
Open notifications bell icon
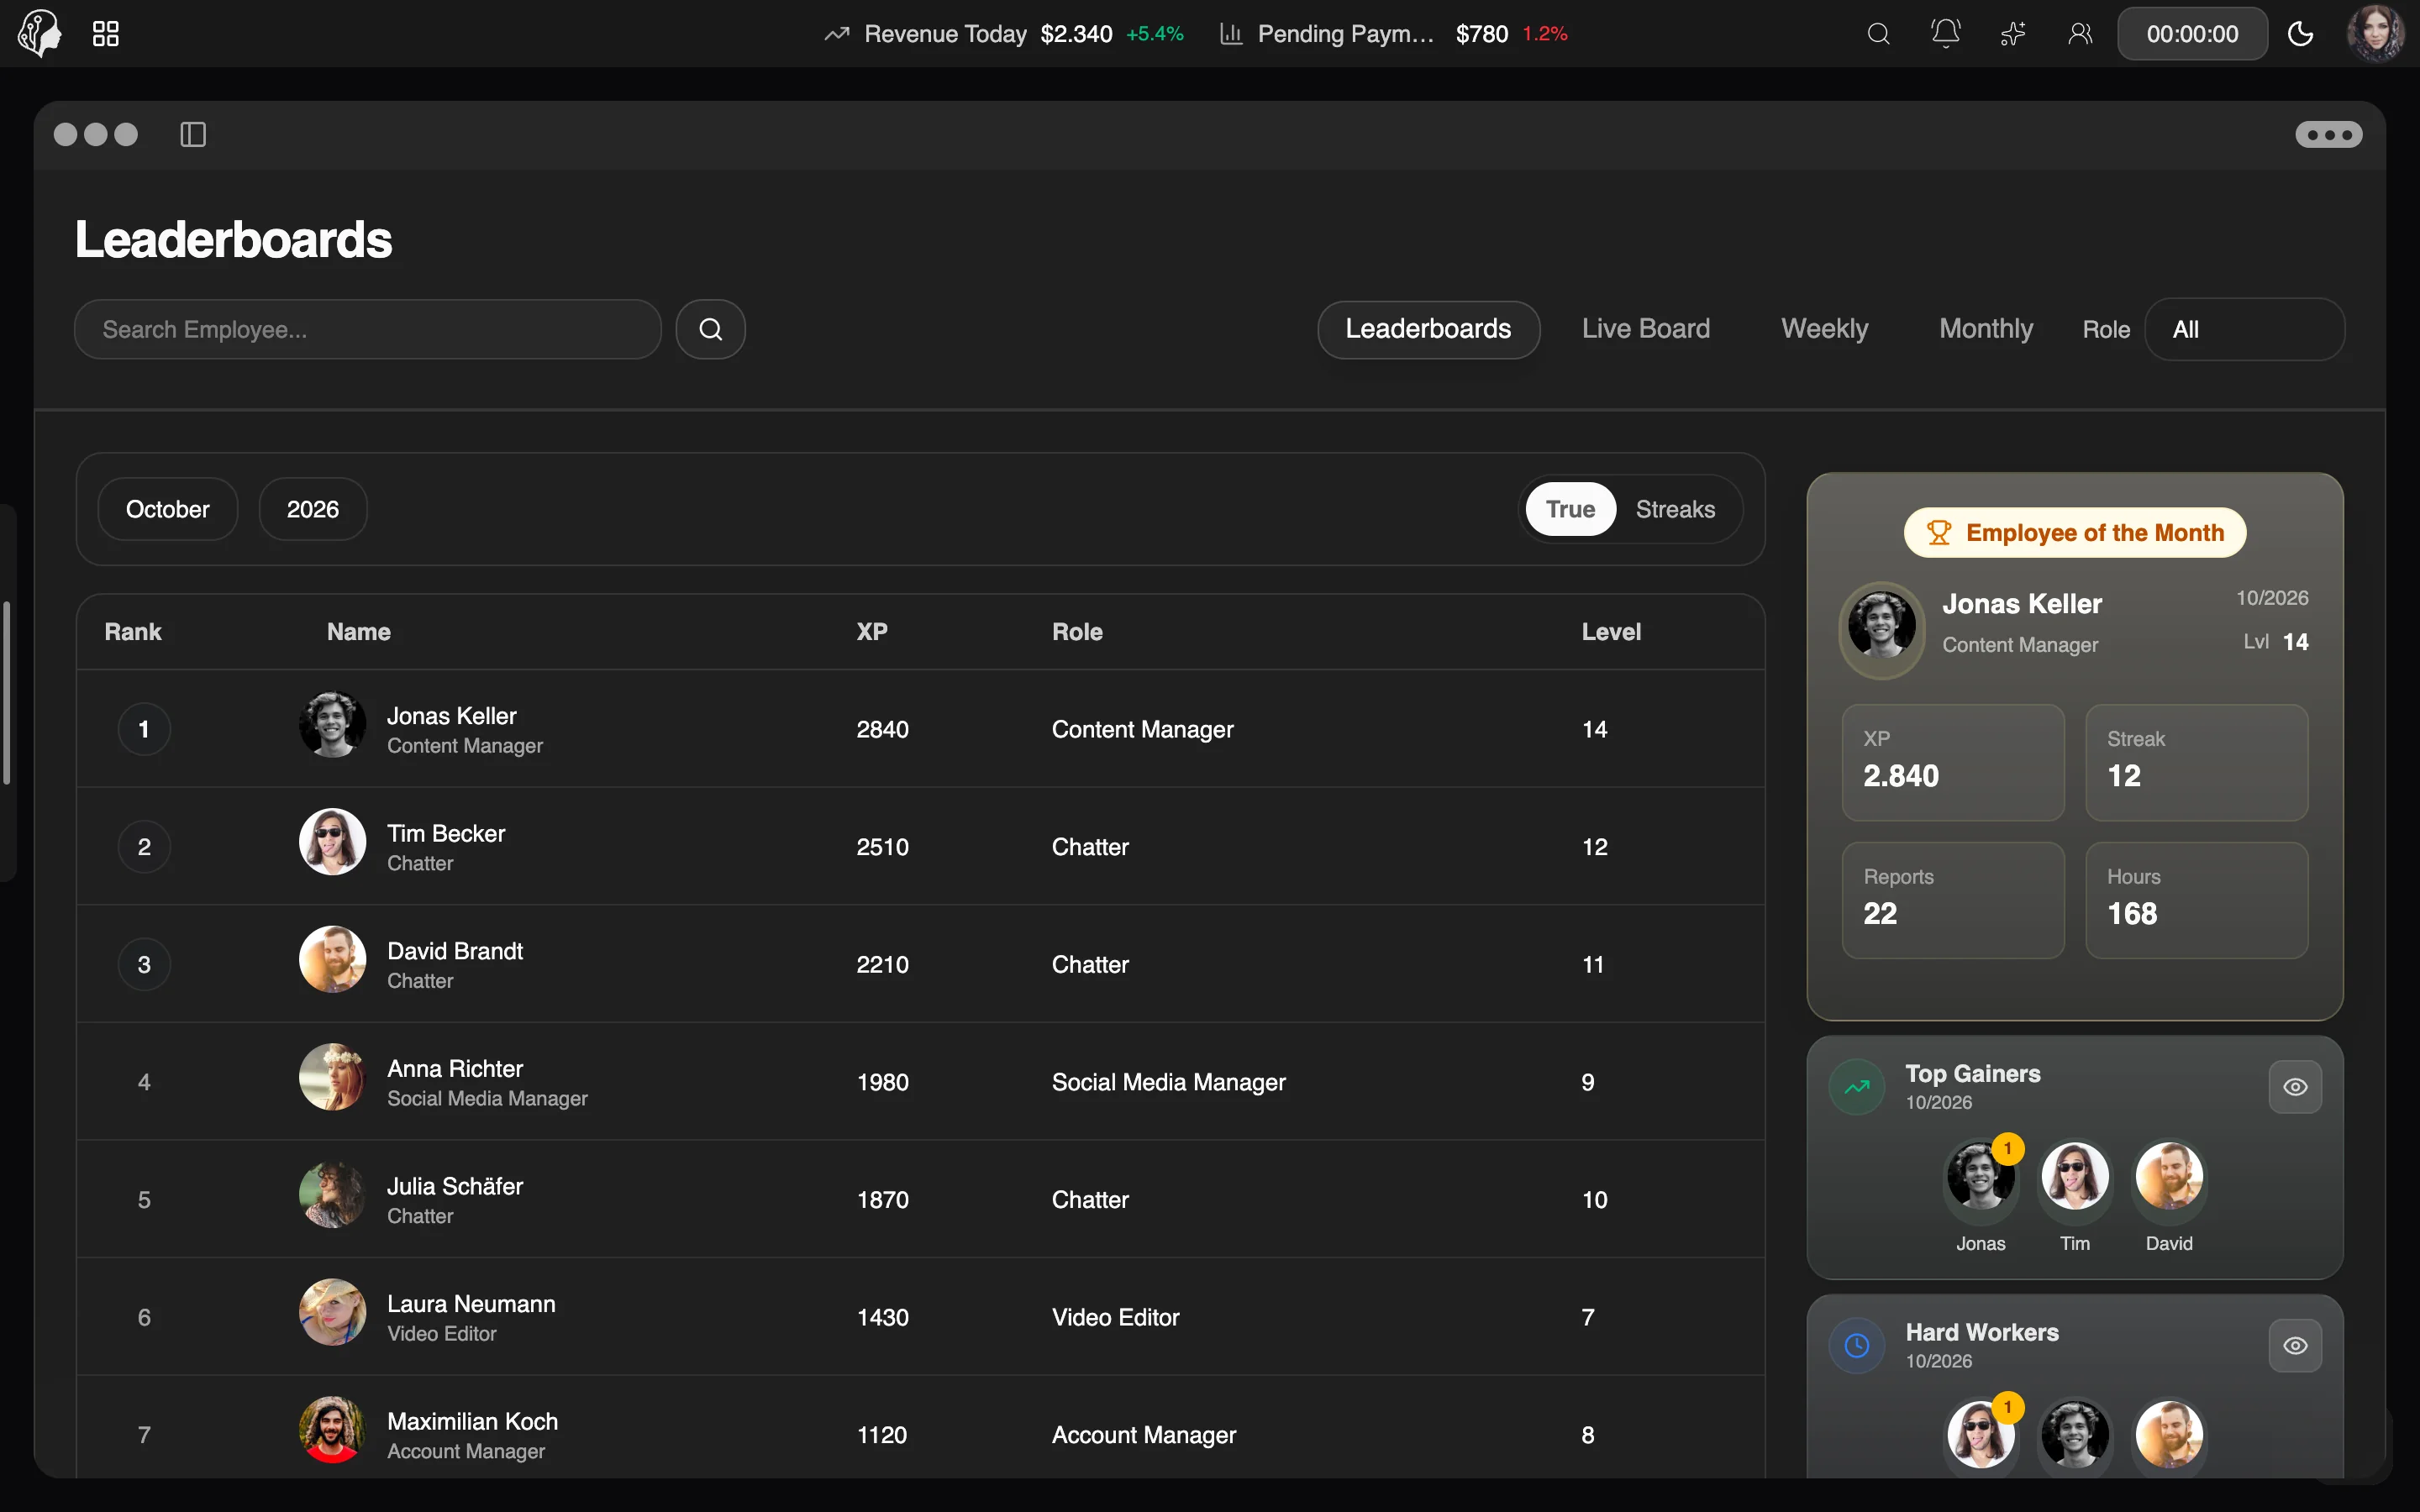point(1945,34)
